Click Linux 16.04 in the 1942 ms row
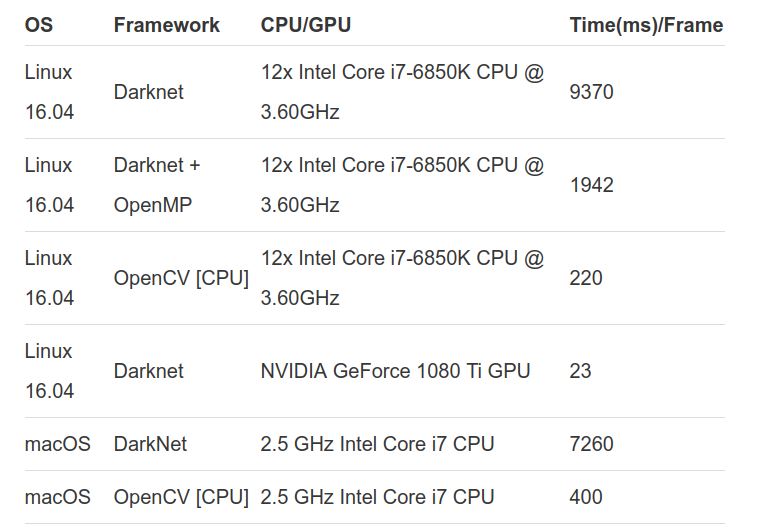778x532 pixels. pyautogui.click(x=49, y=185)
